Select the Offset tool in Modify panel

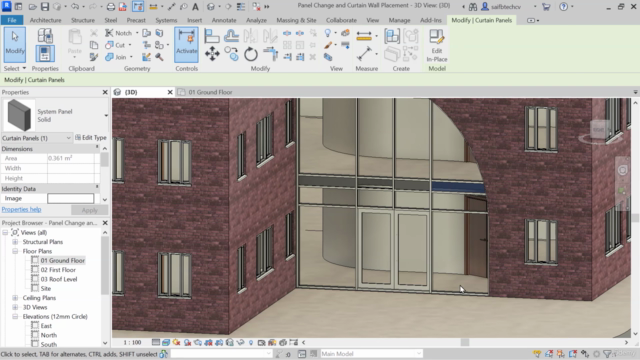pos(231,36)
